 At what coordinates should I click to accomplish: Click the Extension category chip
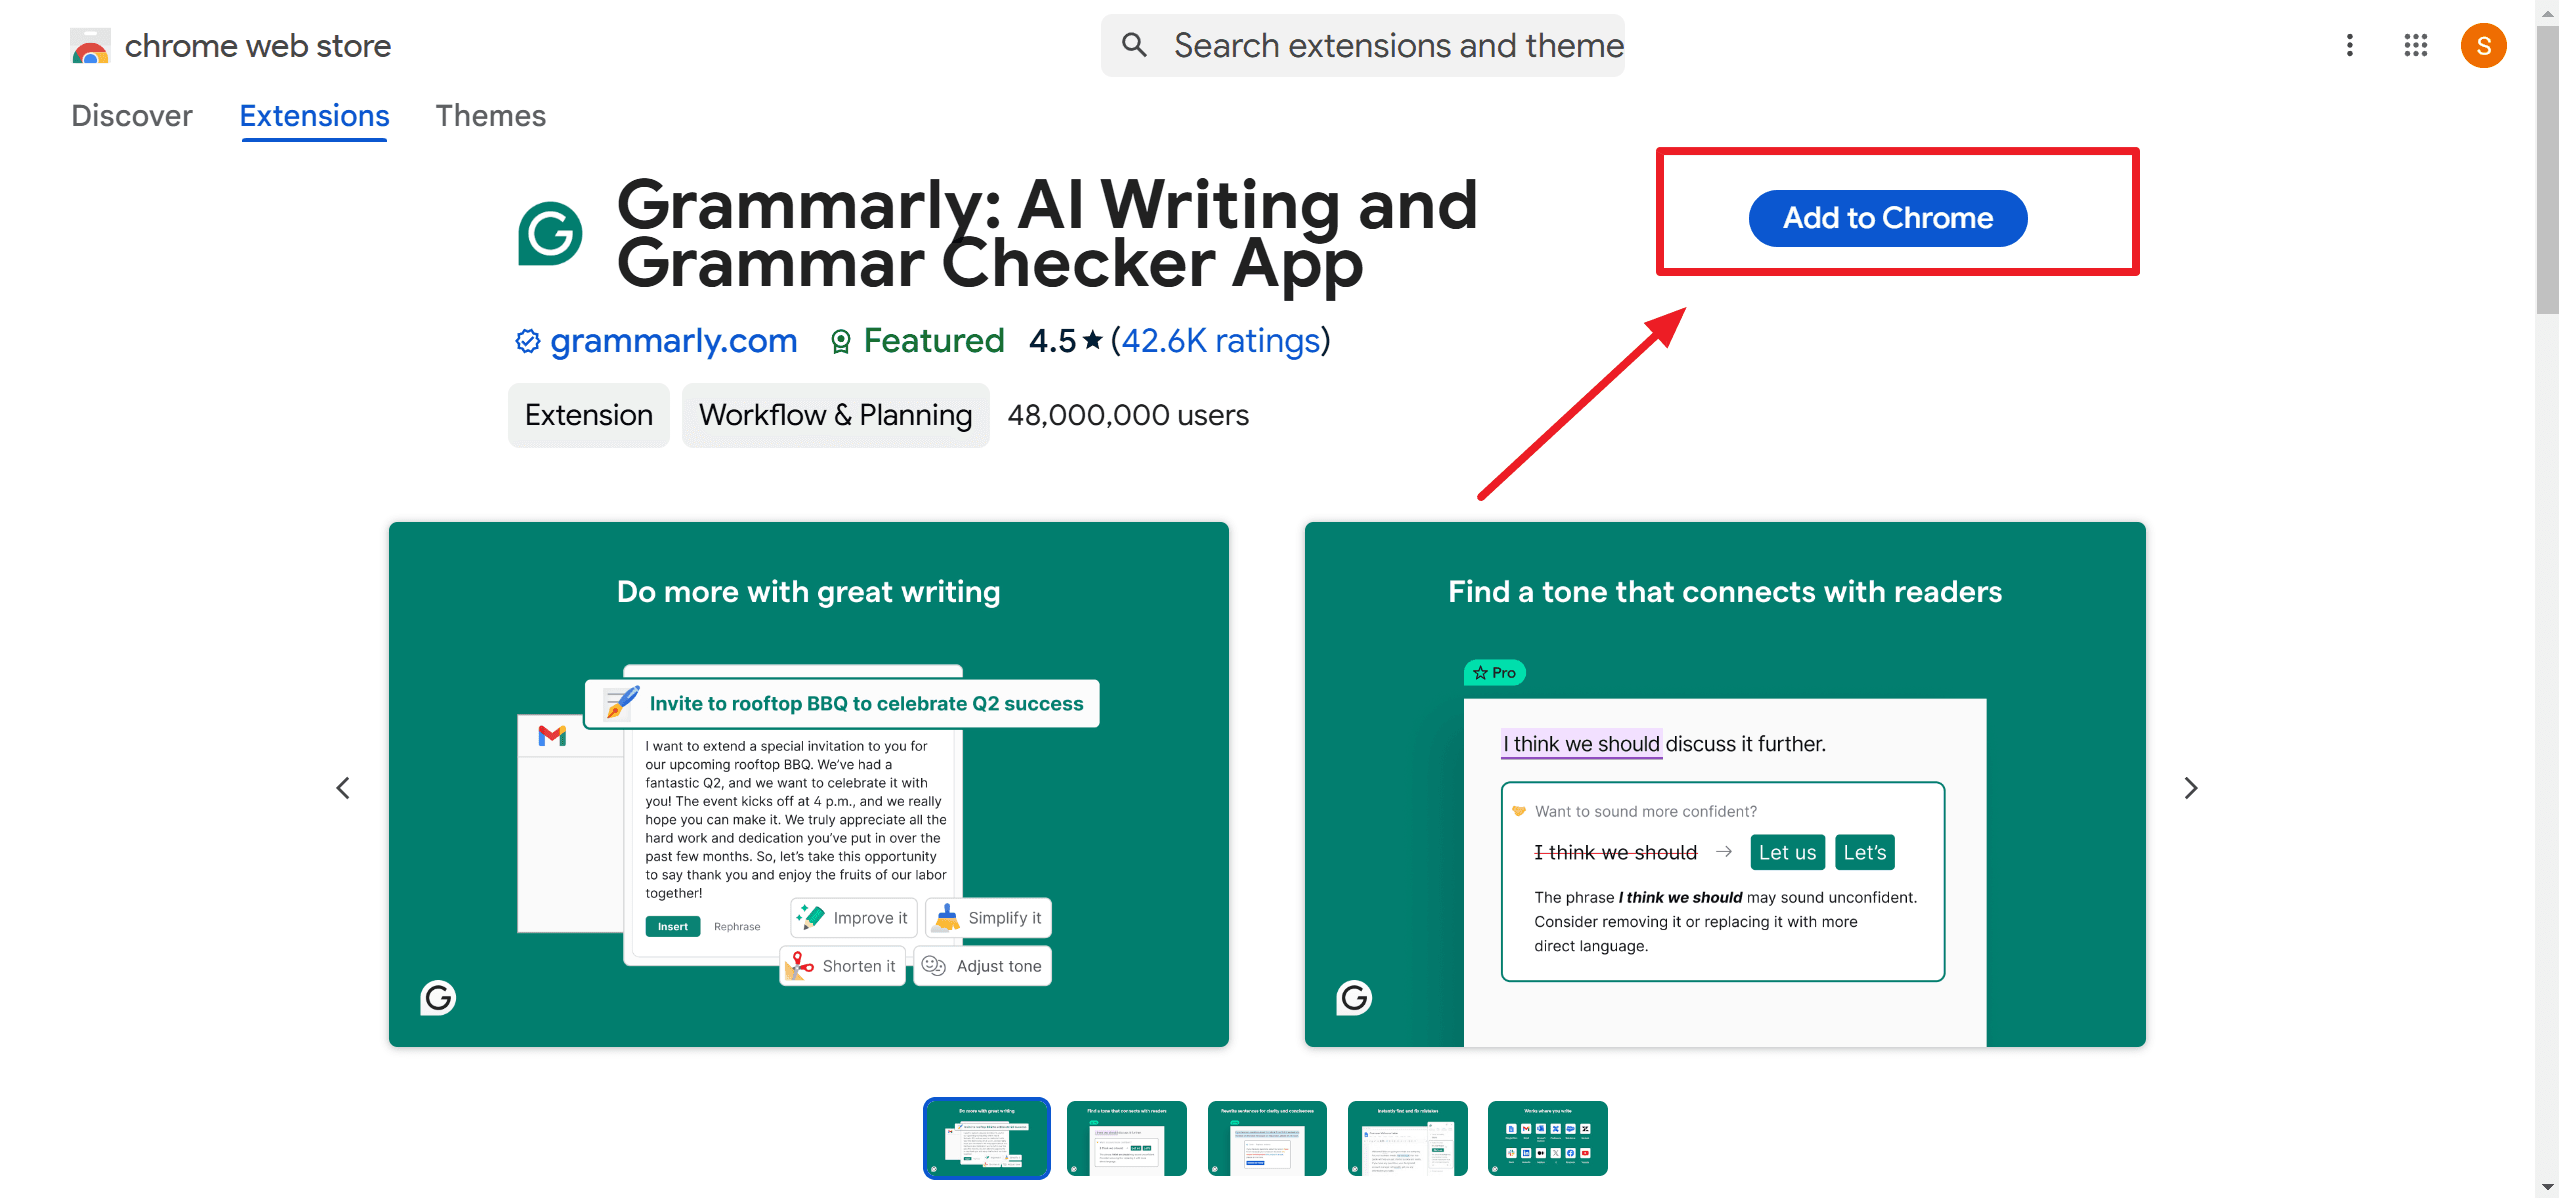(x=589, y=415)
